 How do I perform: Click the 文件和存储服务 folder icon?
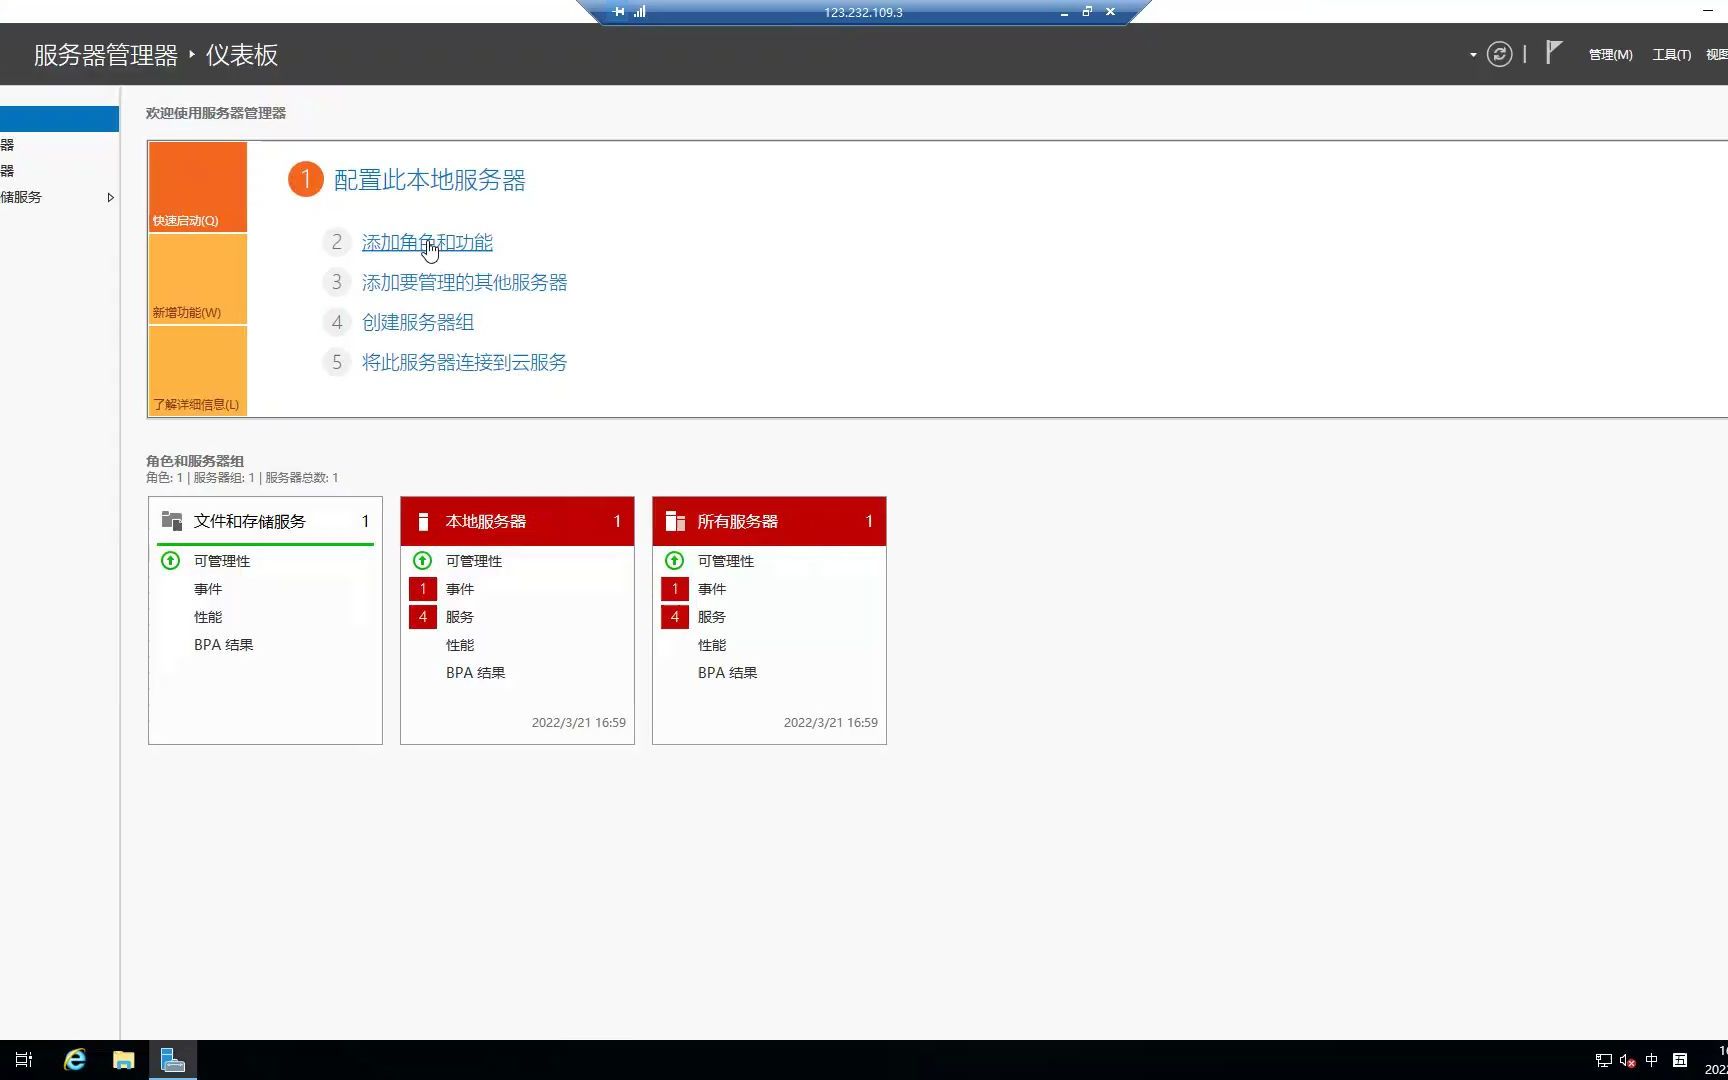tap(170, 520)
